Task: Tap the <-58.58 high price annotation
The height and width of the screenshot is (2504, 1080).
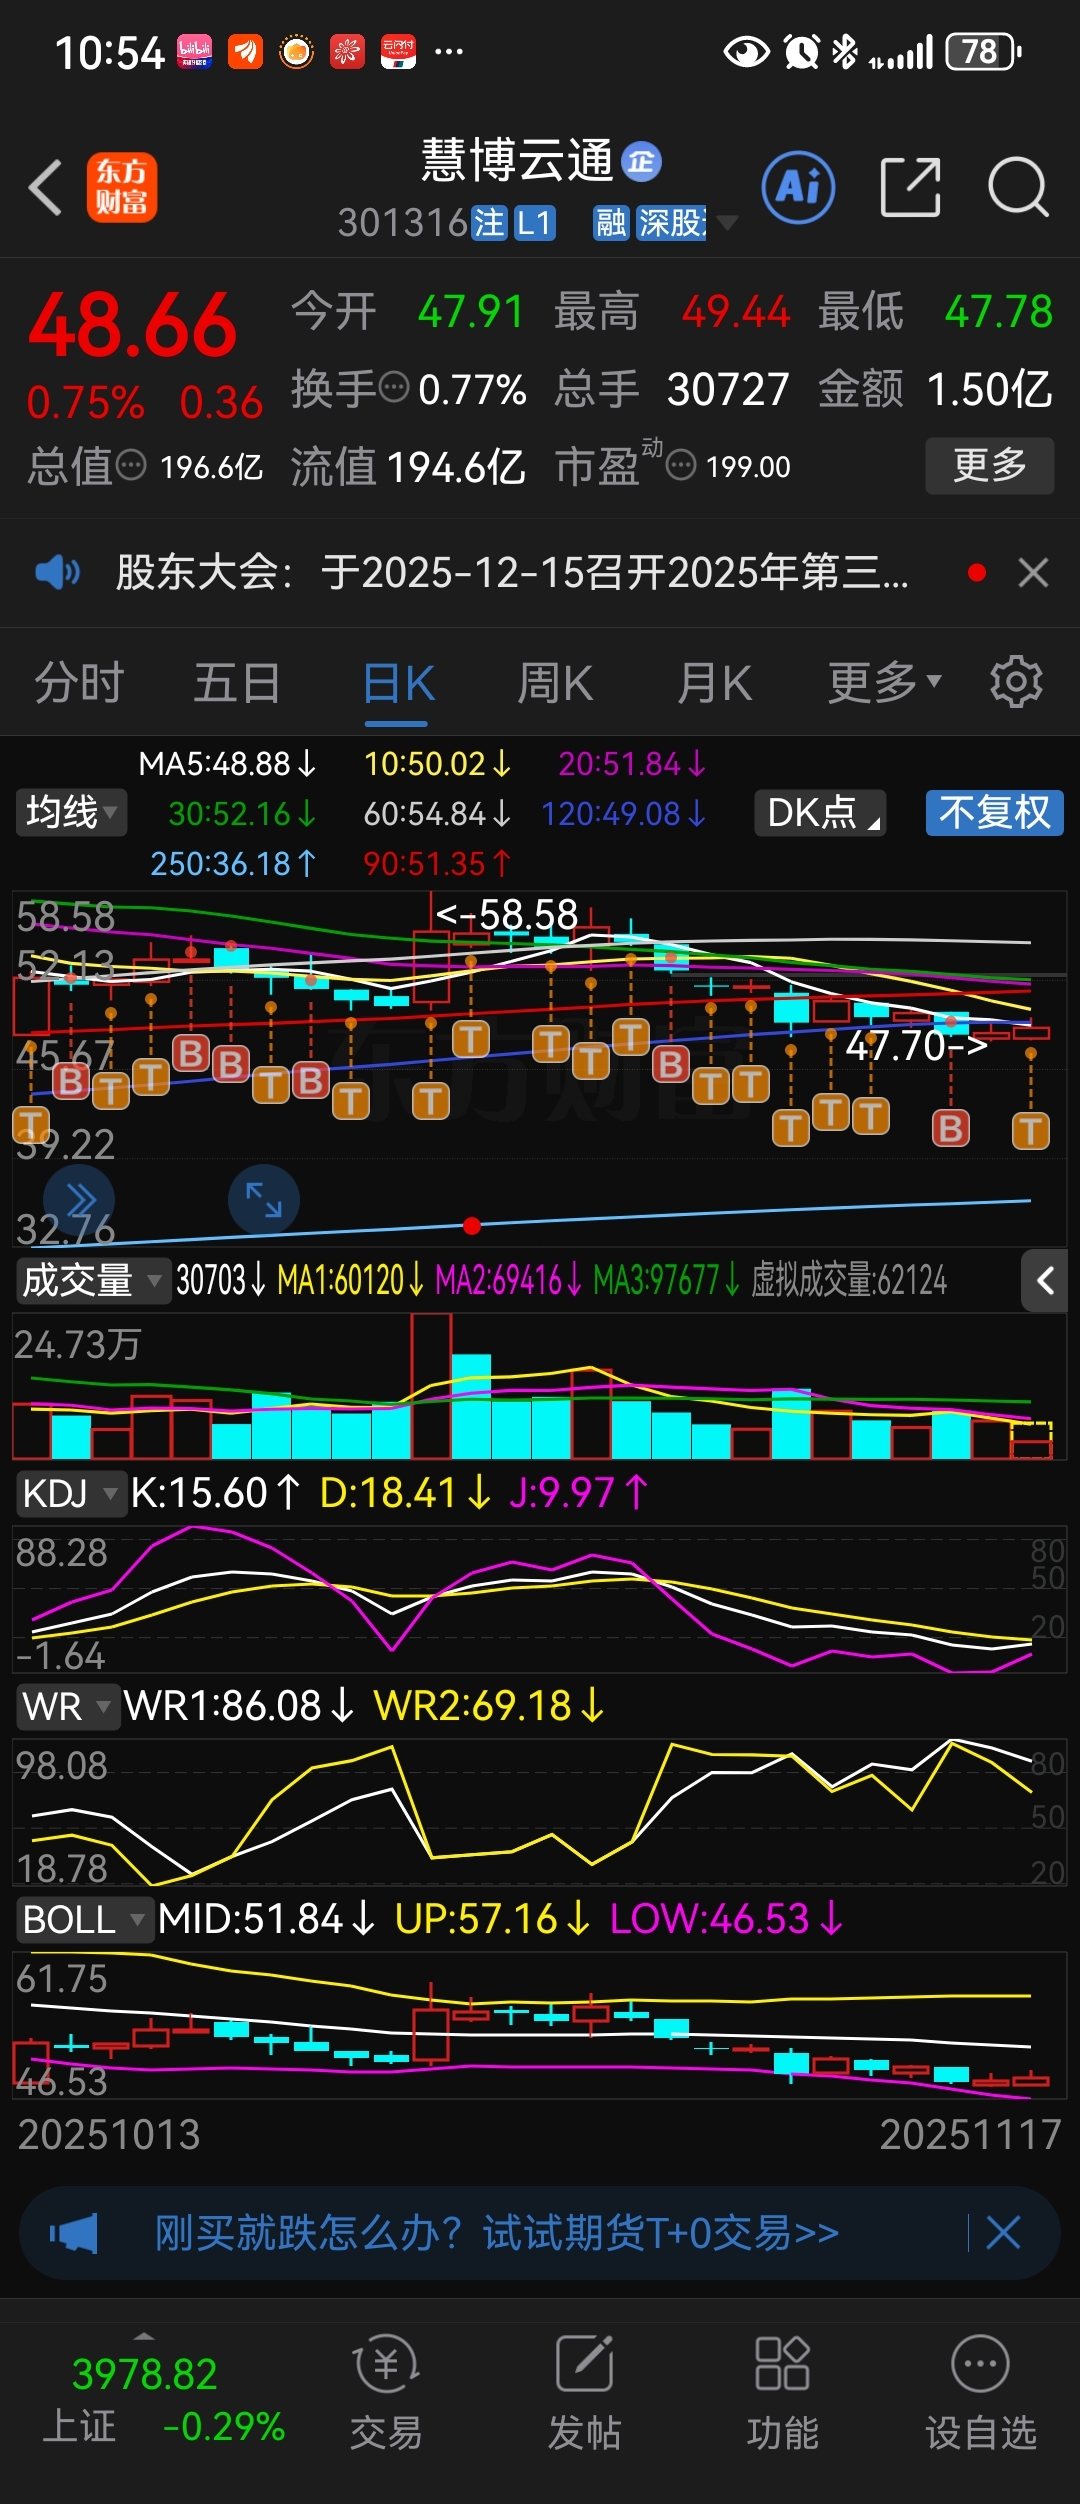Action: (507, 914)
